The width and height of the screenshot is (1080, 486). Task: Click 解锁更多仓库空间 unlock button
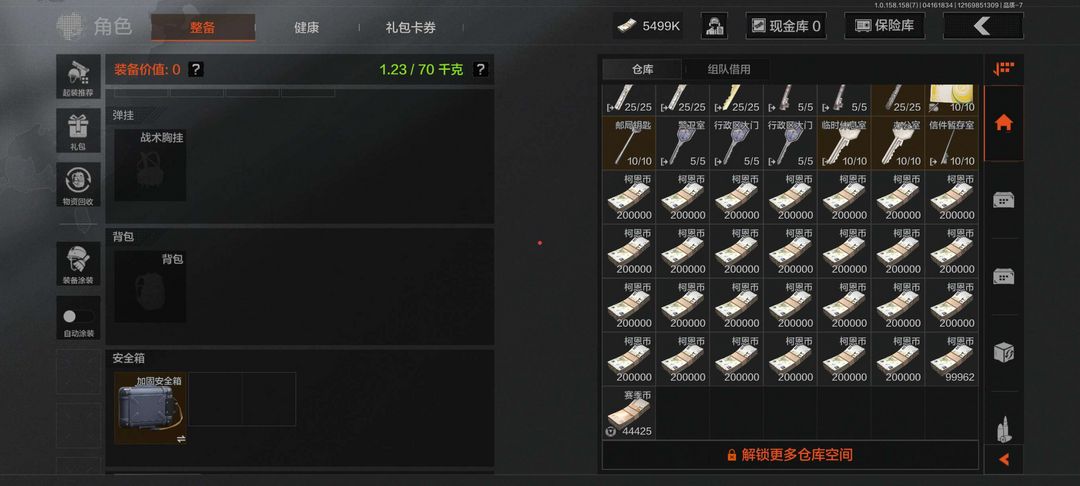pos(790,455)
